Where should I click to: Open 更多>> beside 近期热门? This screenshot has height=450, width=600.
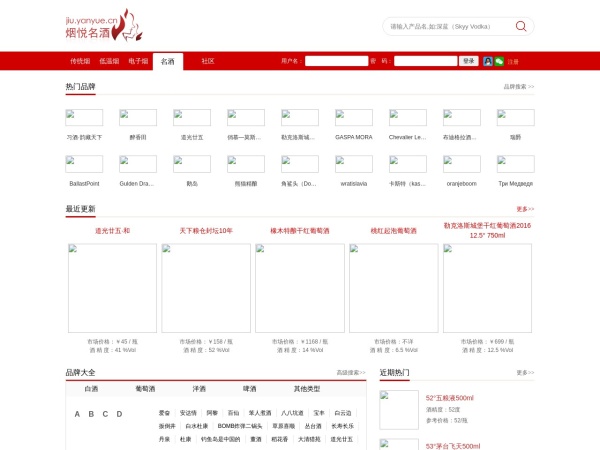525,372
